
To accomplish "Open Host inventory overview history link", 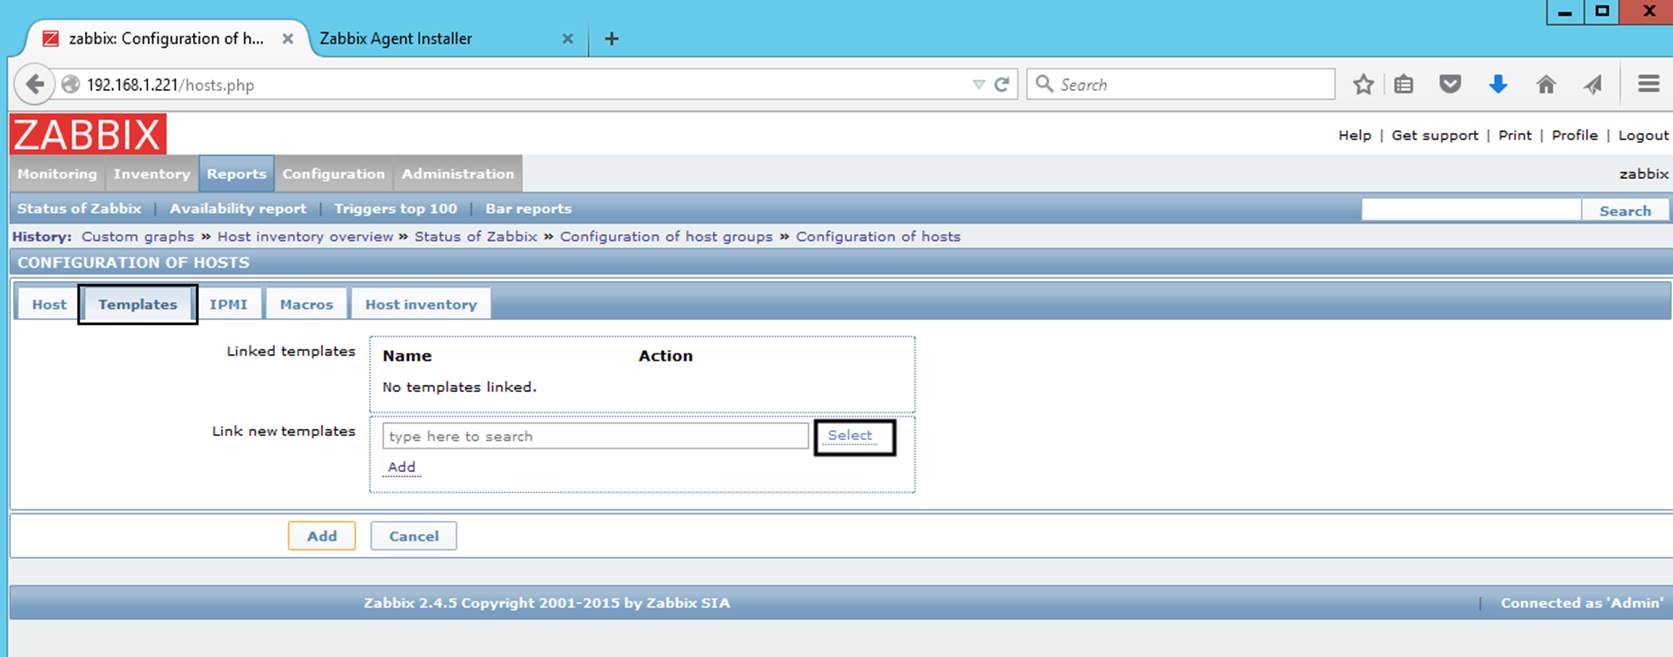I will pos(305,237).
